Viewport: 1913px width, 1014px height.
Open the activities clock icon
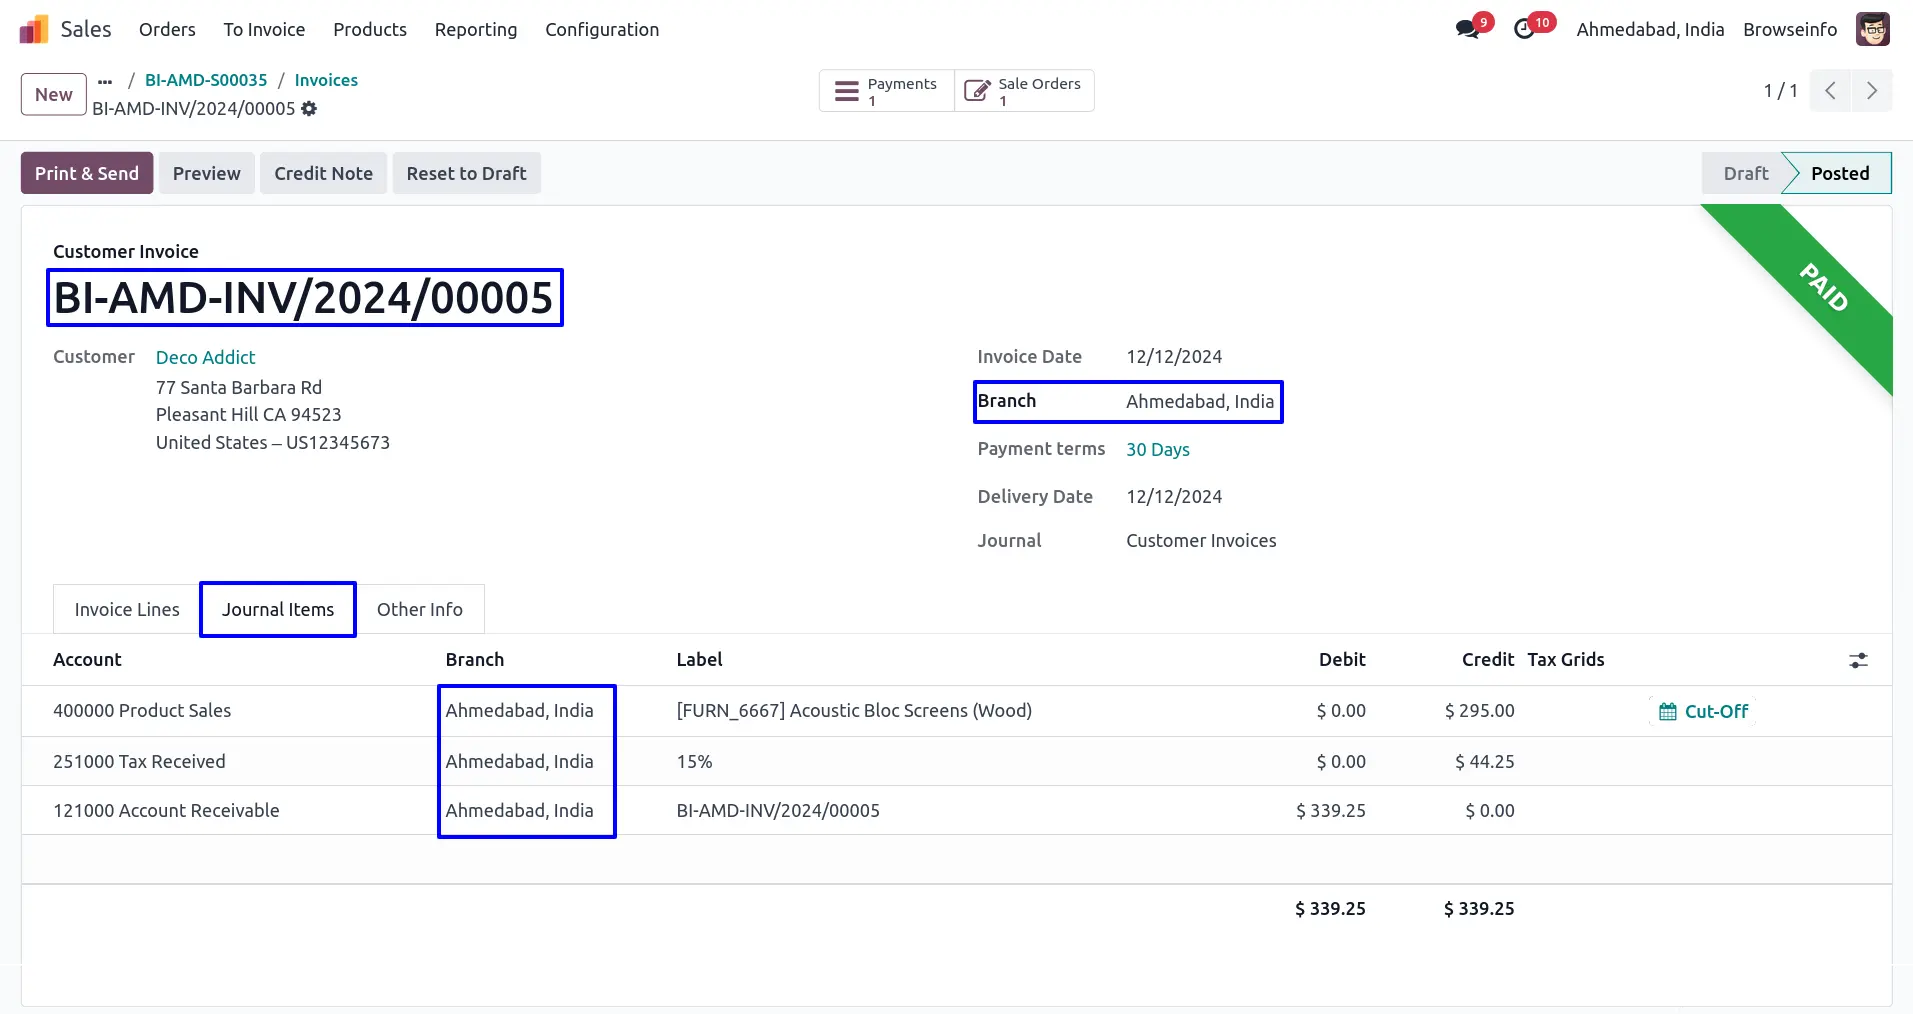(1524, 29)
